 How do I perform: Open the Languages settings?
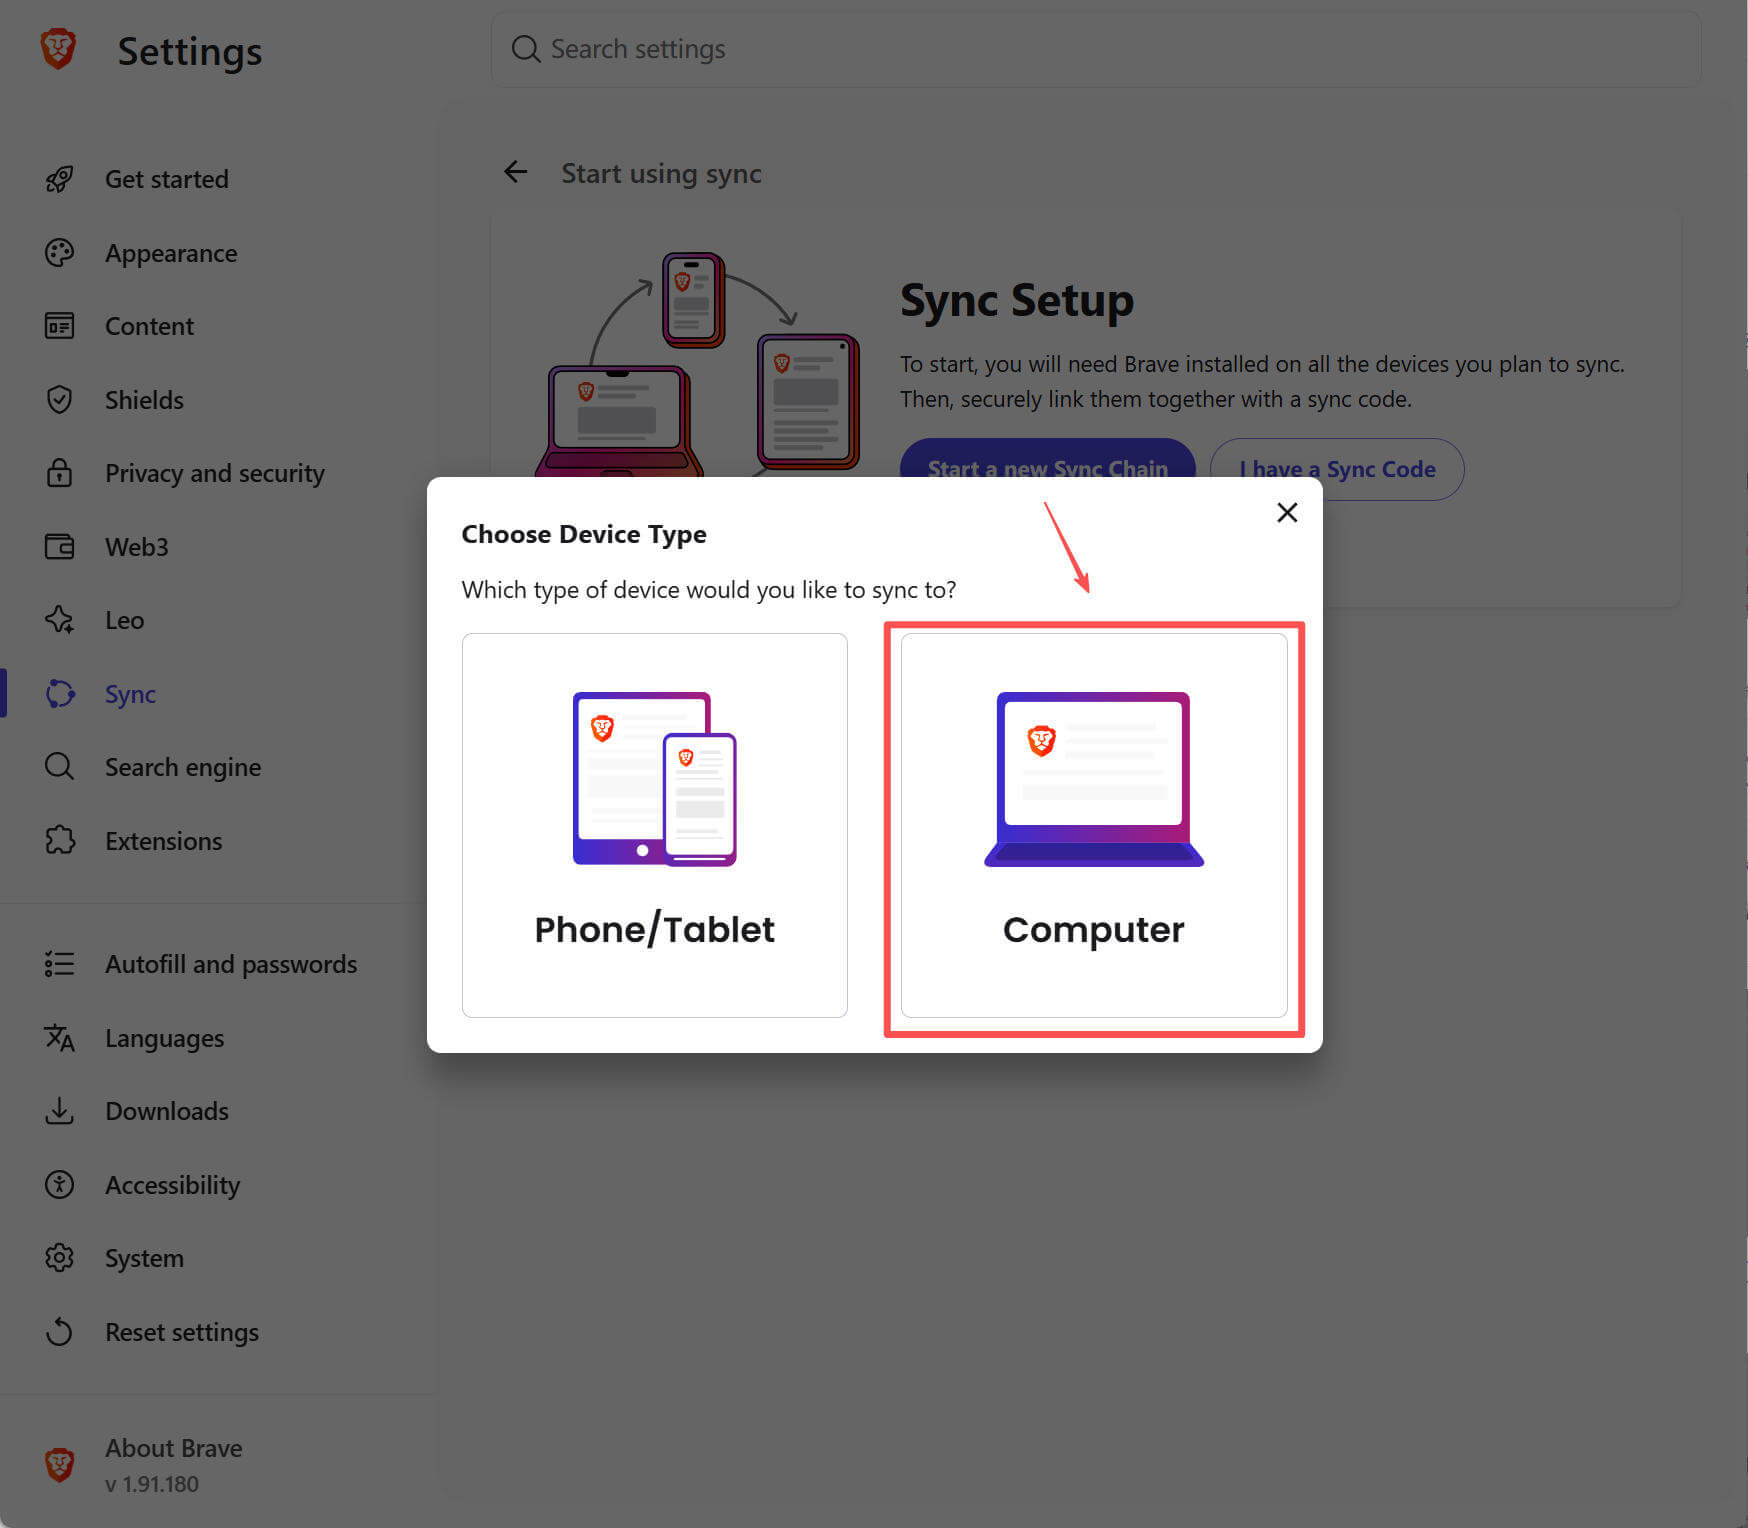coord(164,1038)
